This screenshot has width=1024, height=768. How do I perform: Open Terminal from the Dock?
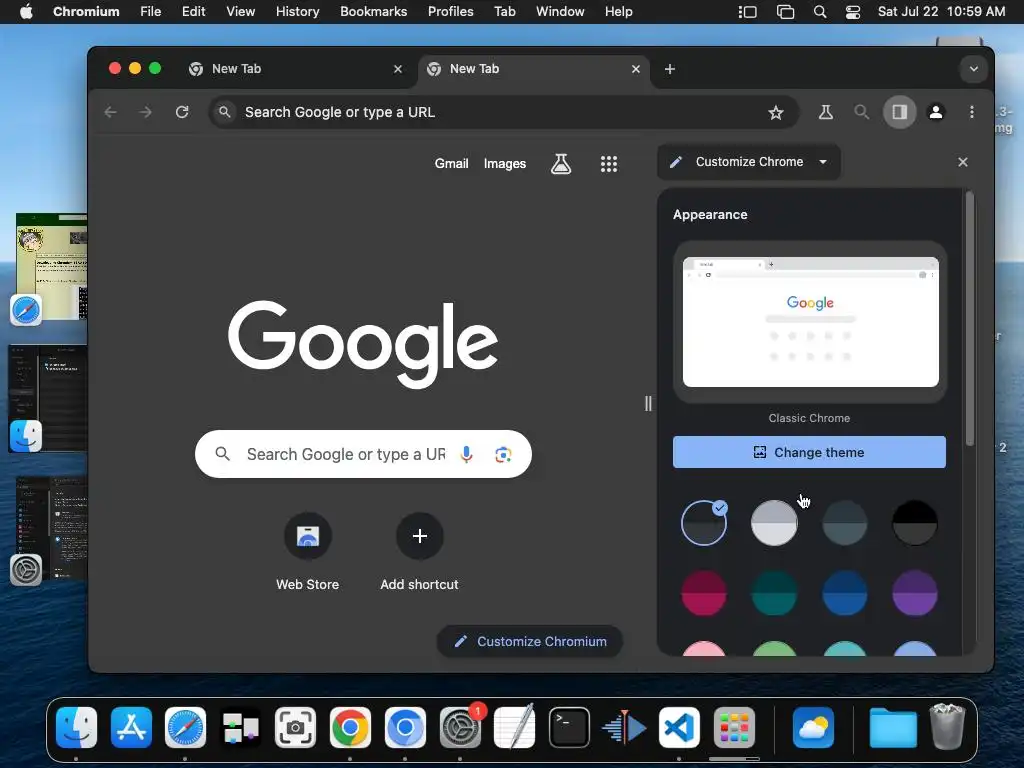[x=569, y=727]
